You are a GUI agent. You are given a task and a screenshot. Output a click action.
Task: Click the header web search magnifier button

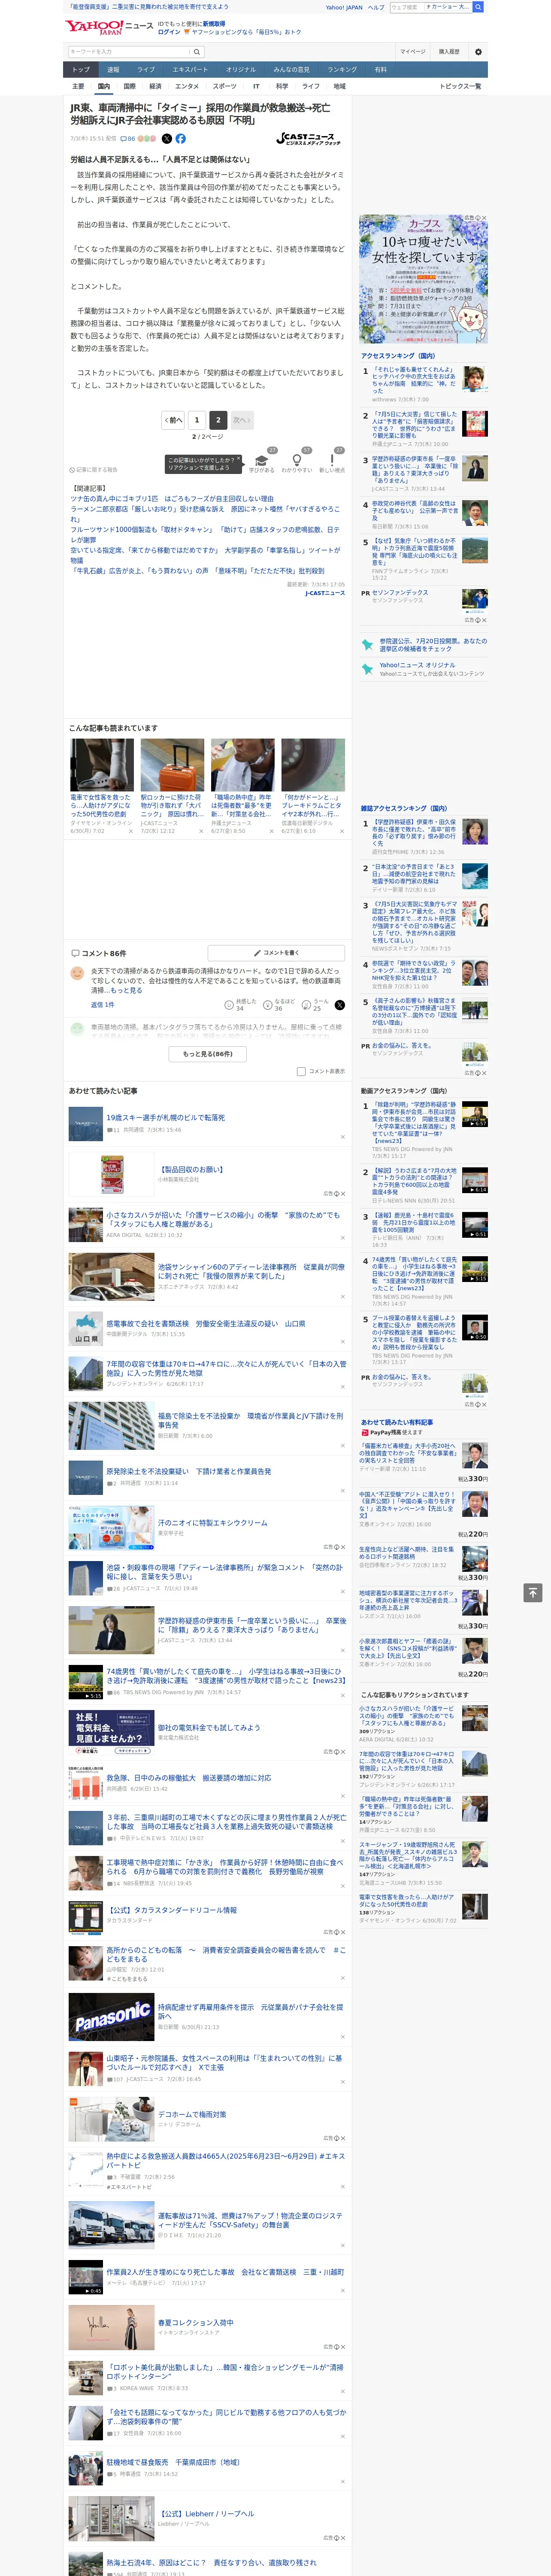[x=478, y=7]
